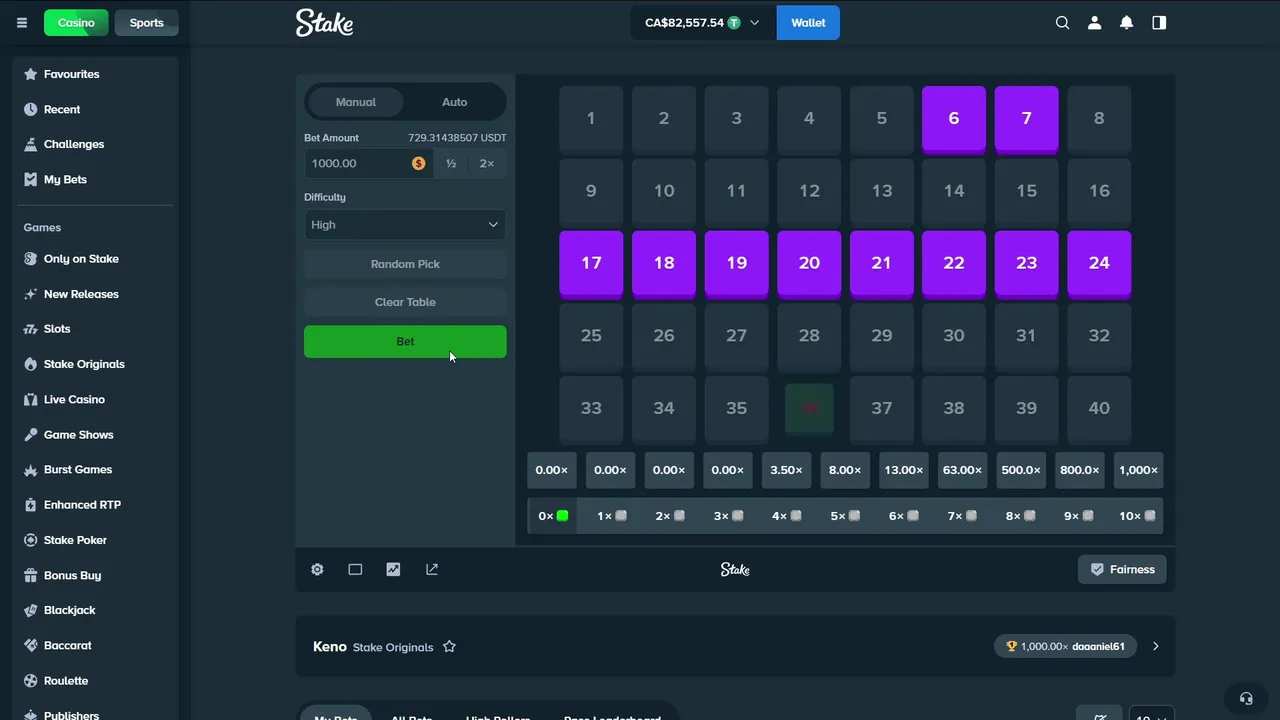Deselect Keno tile 17
The image size is (1280, 720).
[x=591, y=264]
